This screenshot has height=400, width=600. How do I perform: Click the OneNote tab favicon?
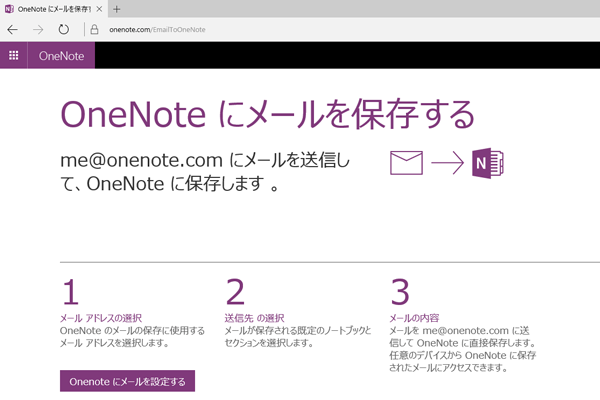[10, 9]
